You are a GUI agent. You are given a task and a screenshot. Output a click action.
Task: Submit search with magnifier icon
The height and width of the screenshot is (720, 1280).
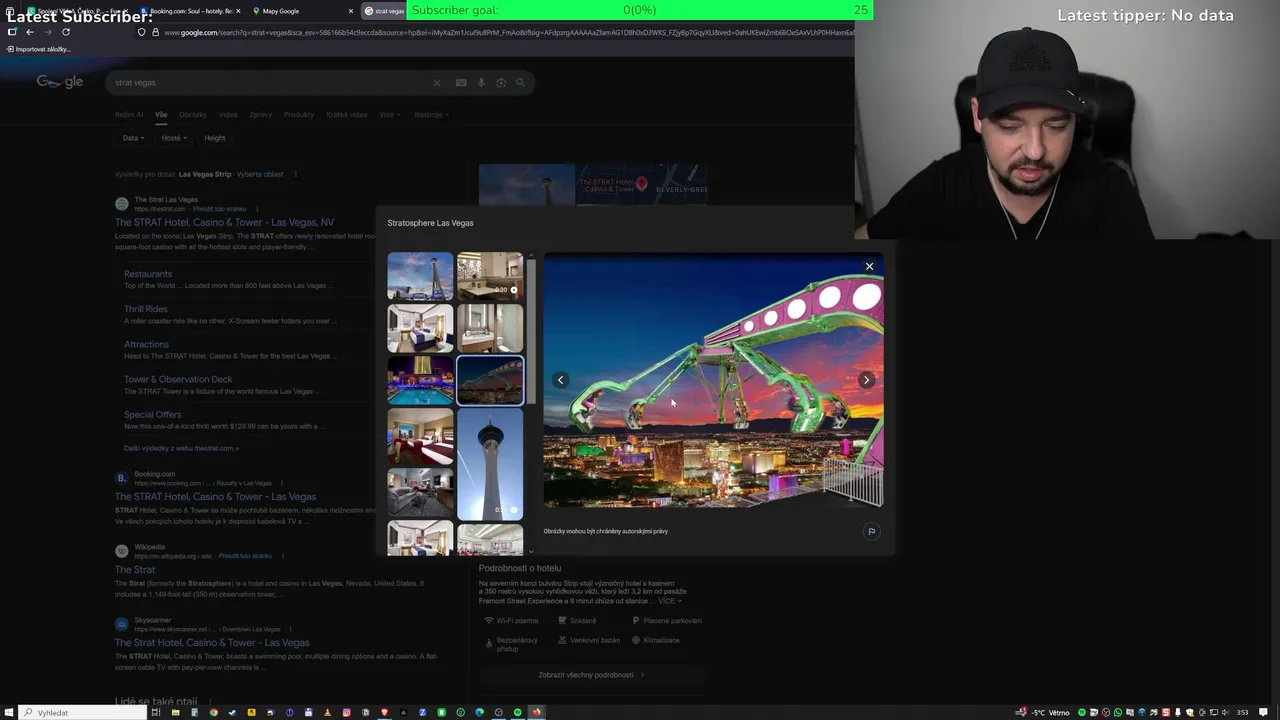[x=520, y=83]
